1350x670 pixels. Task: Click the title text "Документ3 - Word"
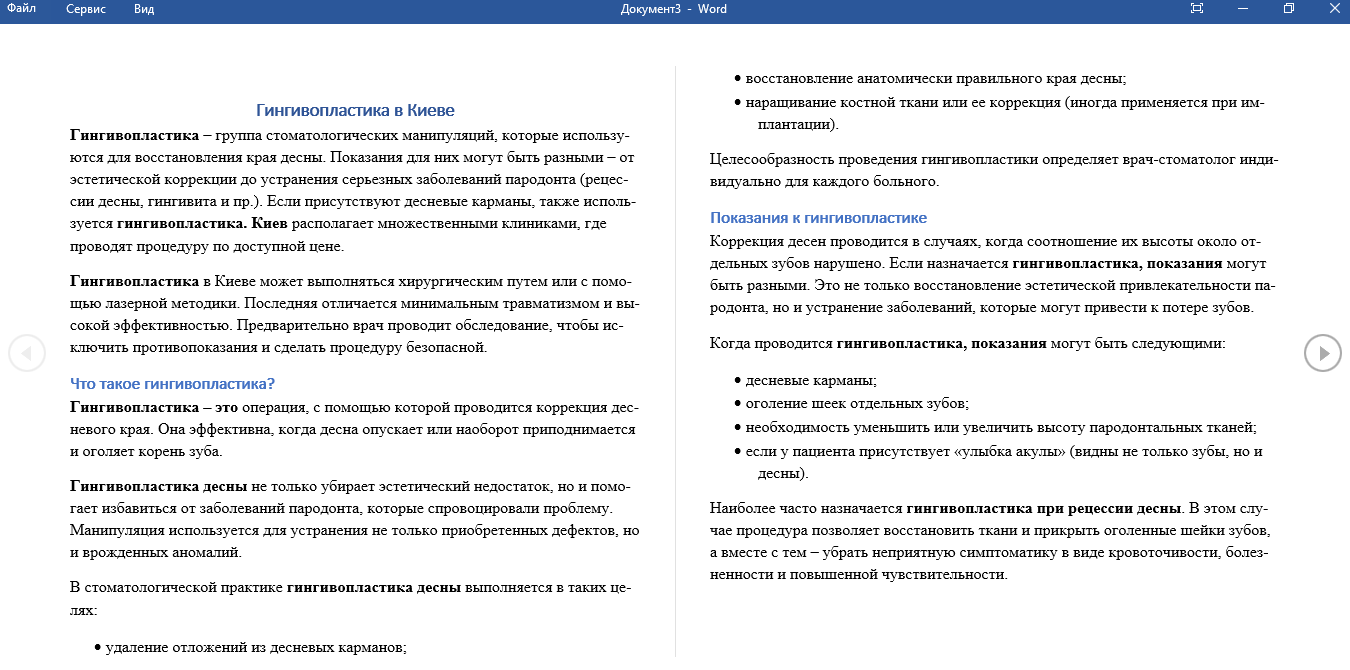(674, 9)
